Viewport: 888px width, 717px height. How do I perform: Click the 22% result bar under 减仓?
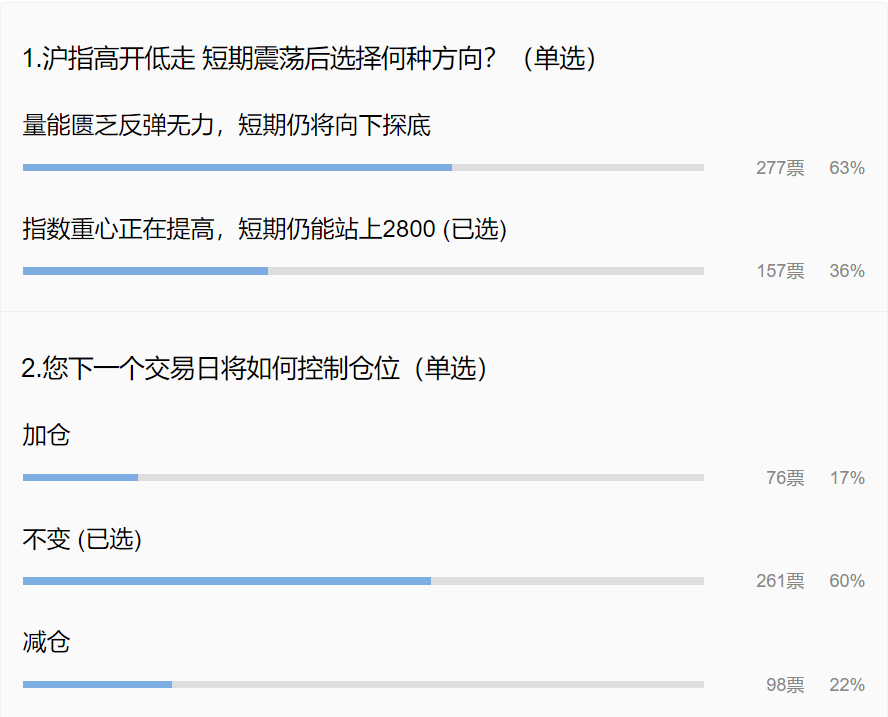(363, 685)
